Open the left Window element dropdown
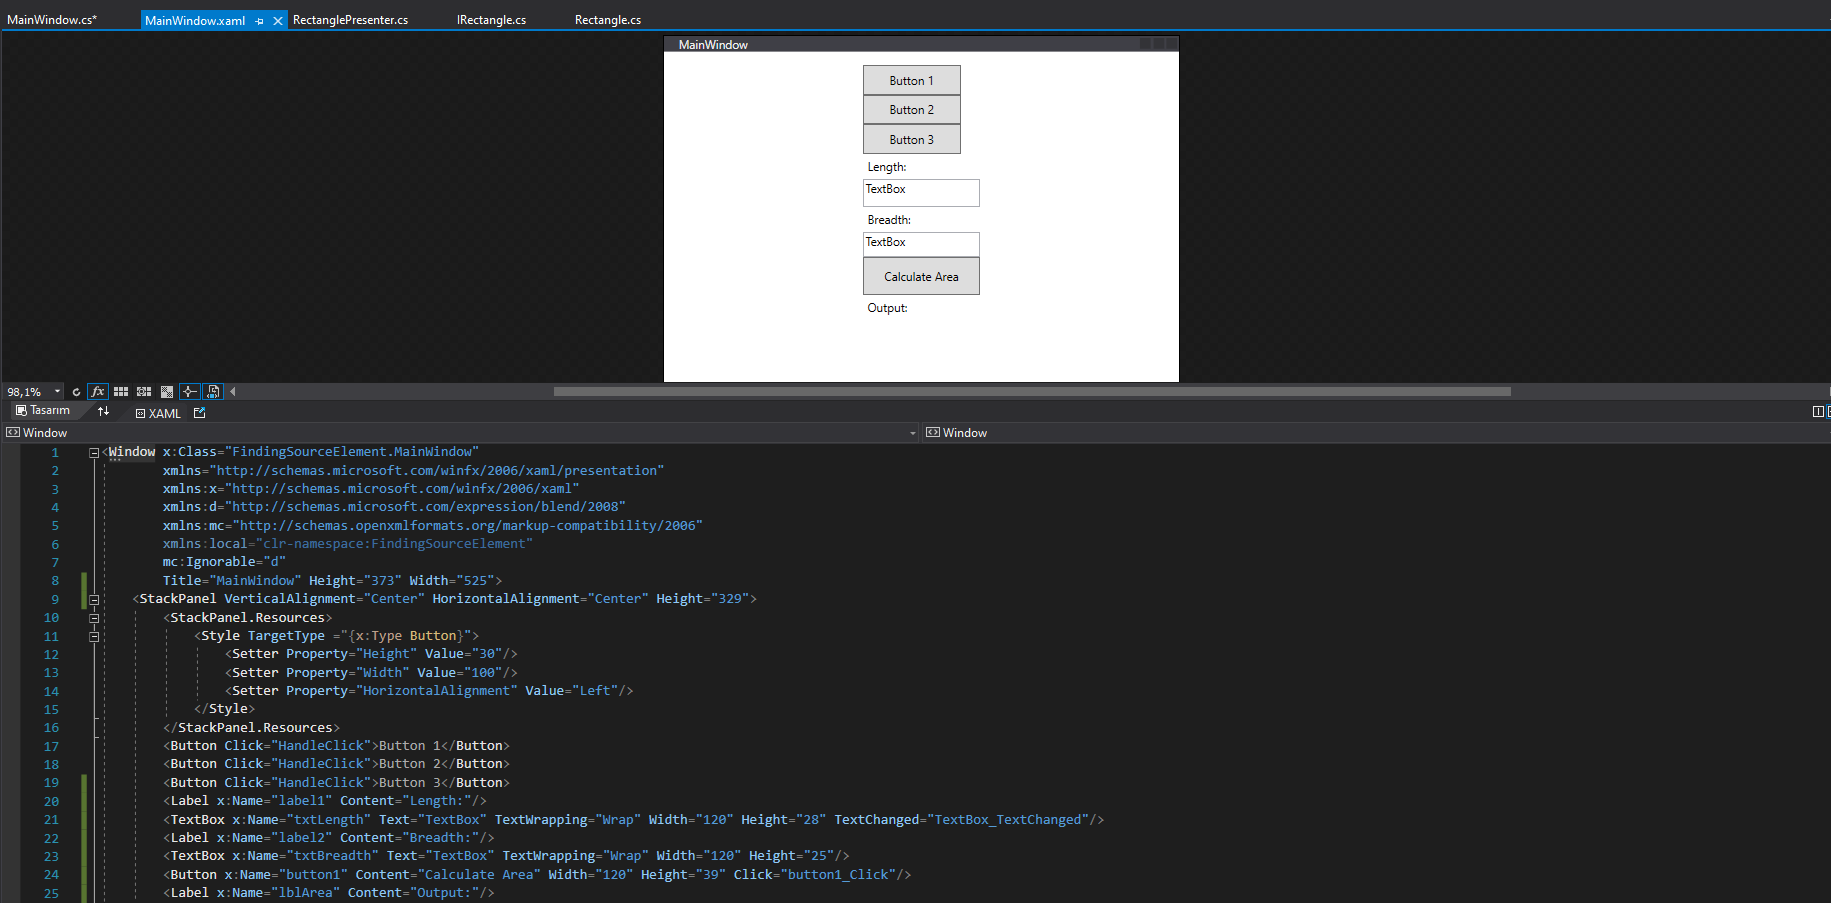Viewport: 1831px width, 903px height. (x=912, y=433)
